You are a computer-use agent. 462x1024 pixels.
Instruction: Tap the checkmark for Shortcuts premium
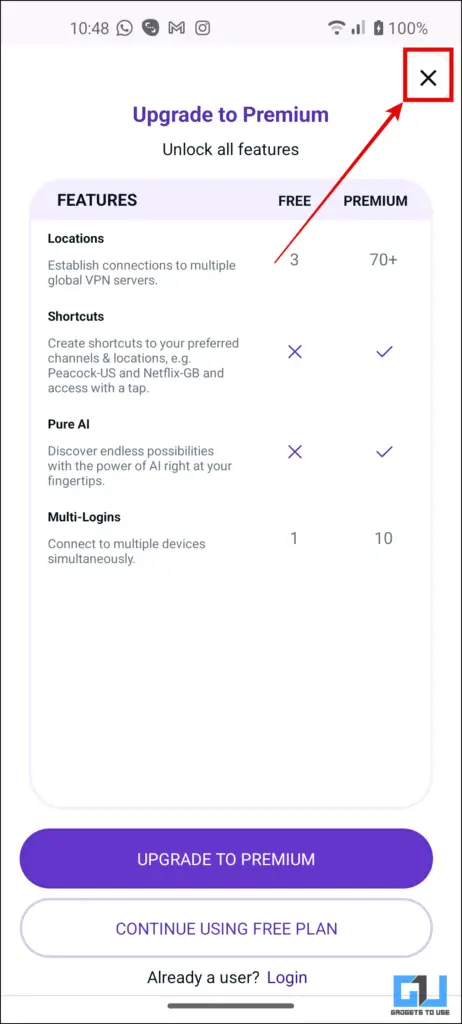coord(384,352)
